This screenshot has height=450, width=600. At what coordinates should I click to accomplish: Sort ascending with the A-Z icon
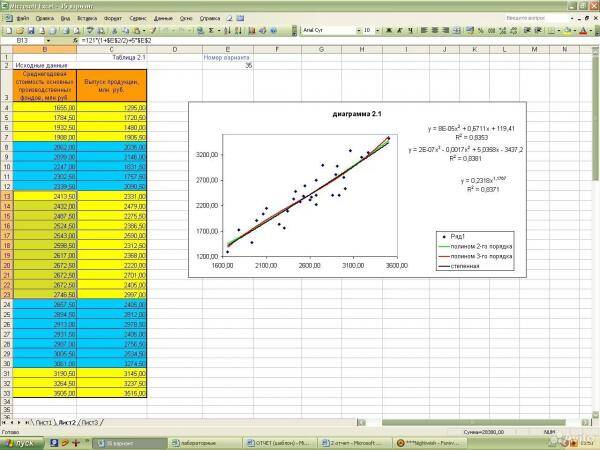[x=227, y=30]
